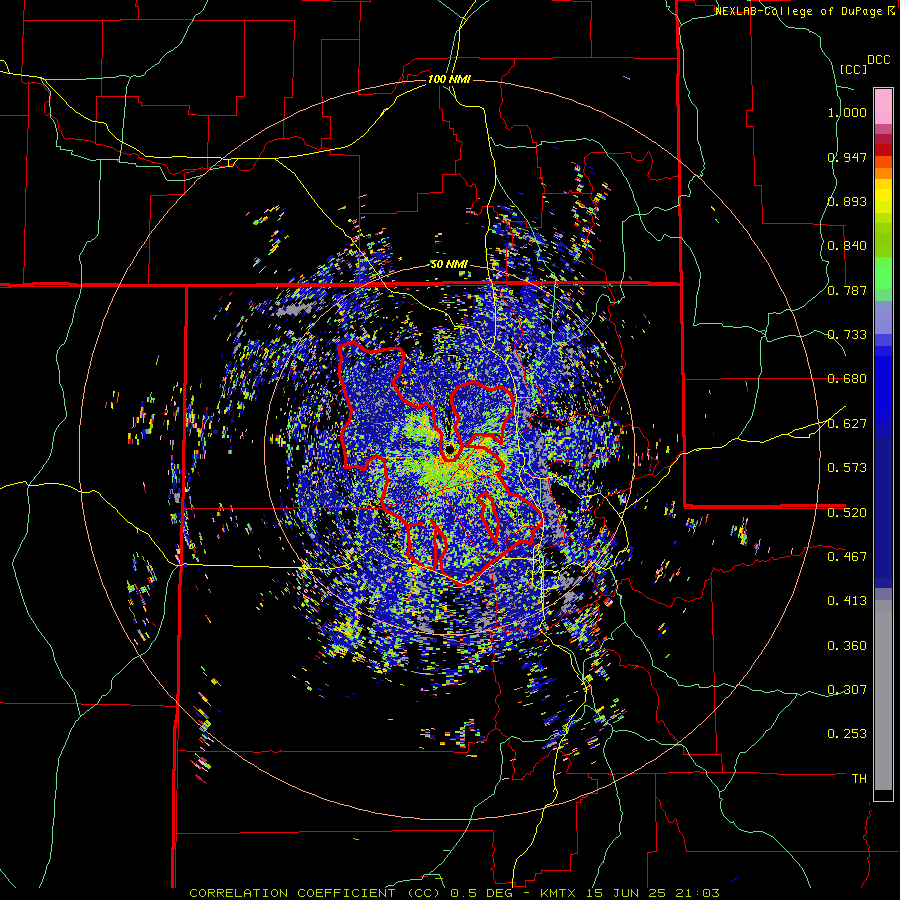Viewport: 900px width, 900px height.
Task: Select the 0.307 legend value
Action: tap(847, 689)
